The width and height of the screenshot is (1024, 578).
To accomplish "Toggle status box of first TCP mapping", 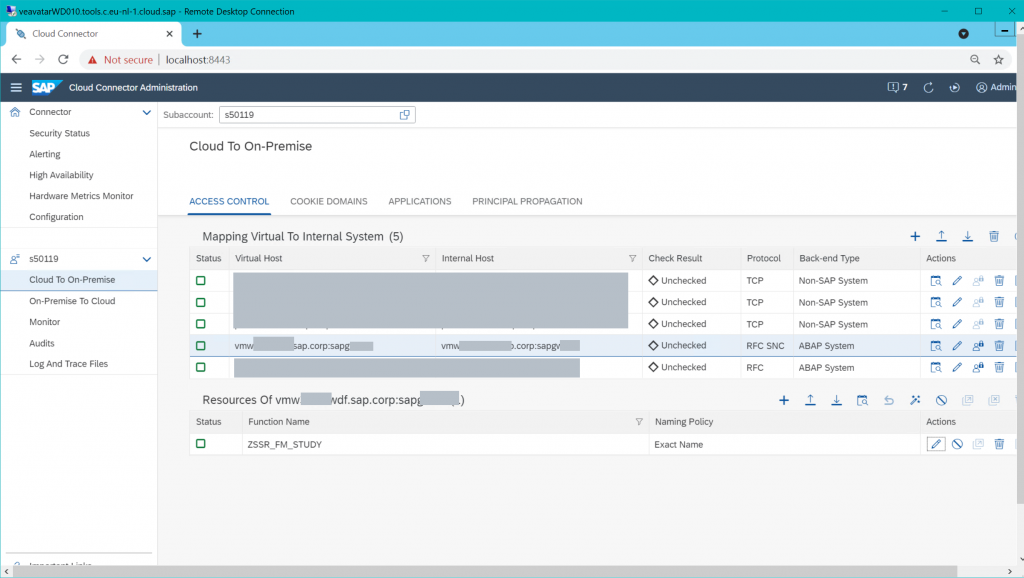I will (200, 281).
